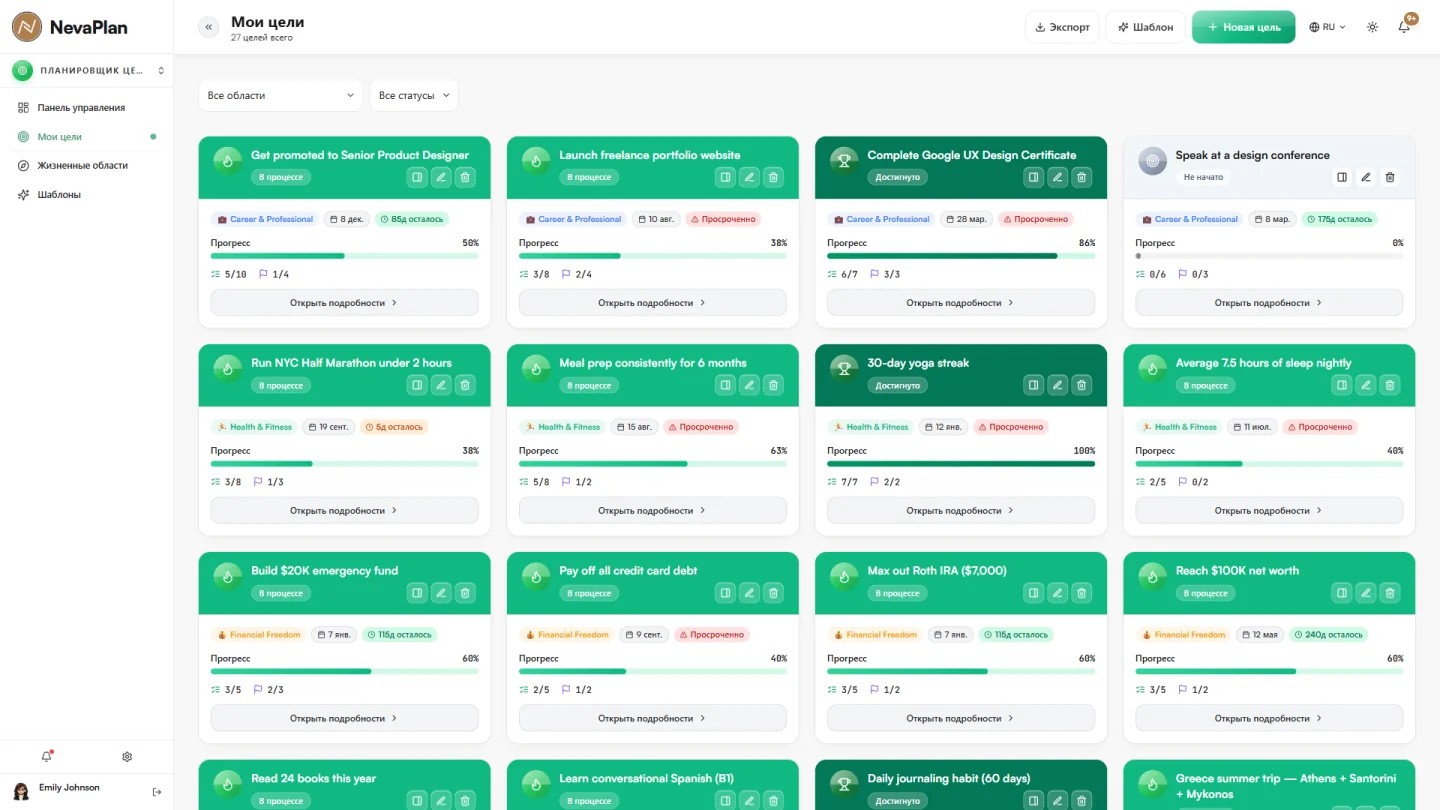This screenshot has height=810, width=1440.
Task: Open side panel for Complete Google UX Design Certificate
Action: tap(1033, 177)
